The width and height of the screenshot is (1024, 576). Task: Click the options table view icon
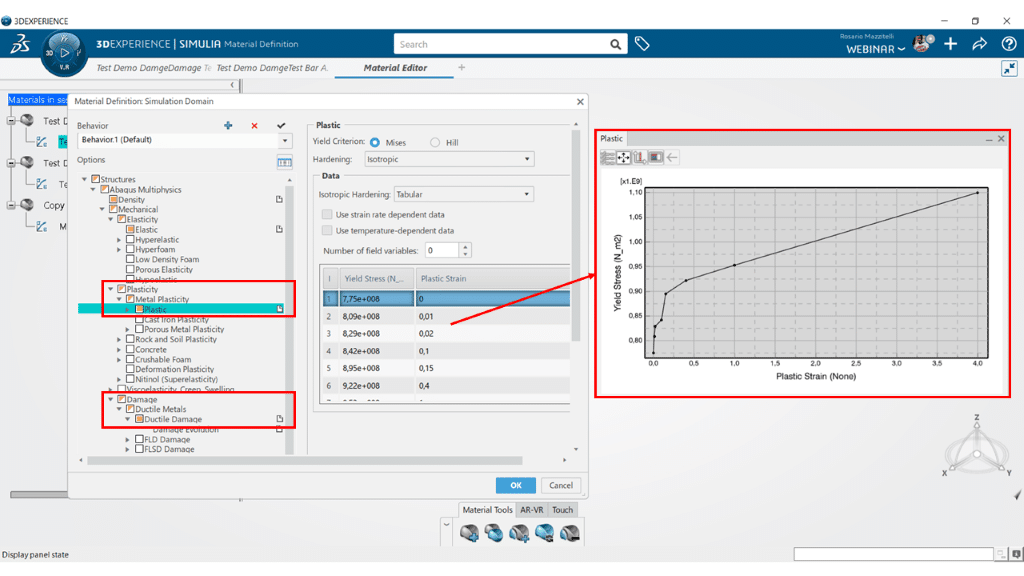pos(284,162)
